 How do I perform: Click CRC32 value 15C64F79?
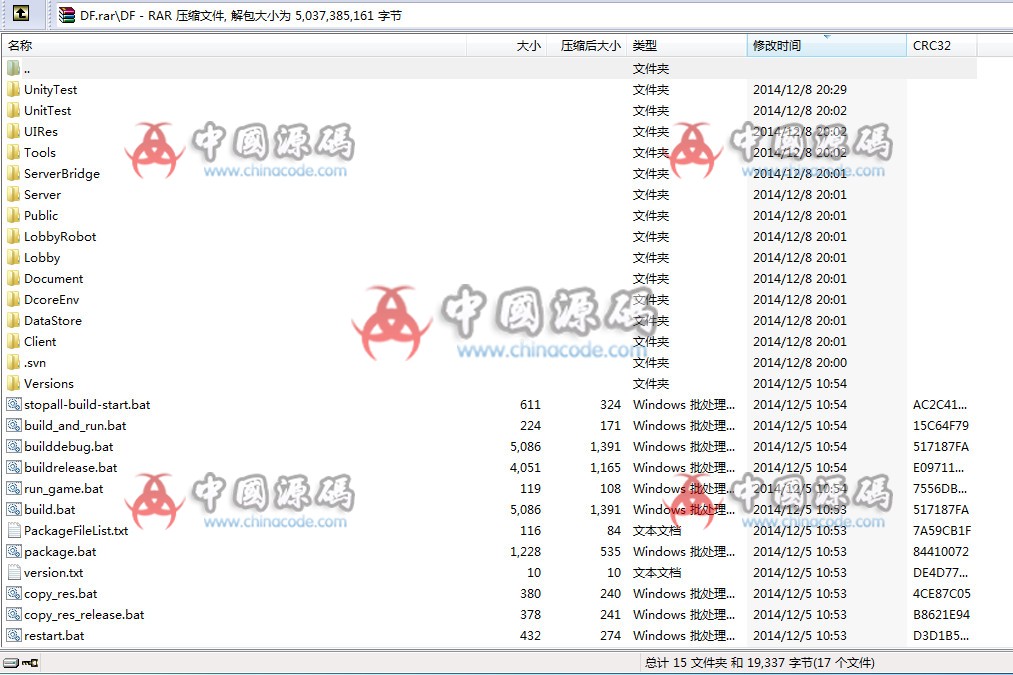click(941, 425)
